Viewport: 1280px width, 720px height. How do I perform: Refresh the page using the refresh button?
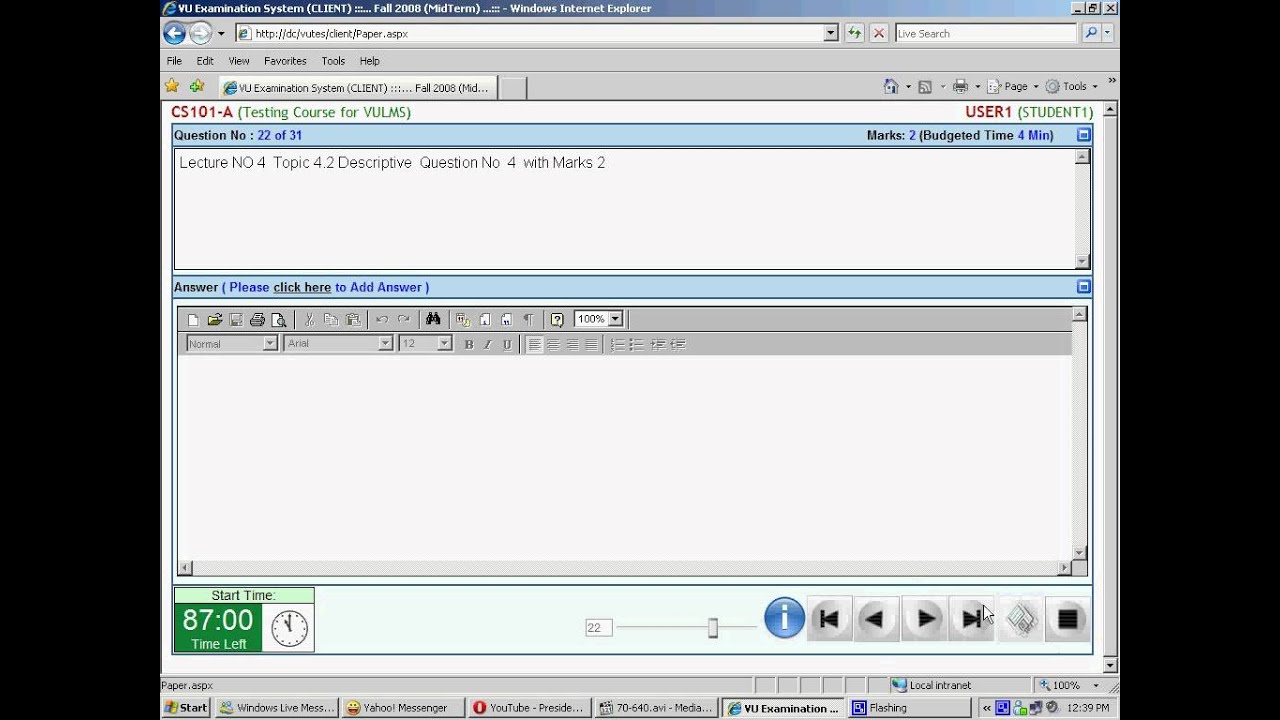[854, 33]
